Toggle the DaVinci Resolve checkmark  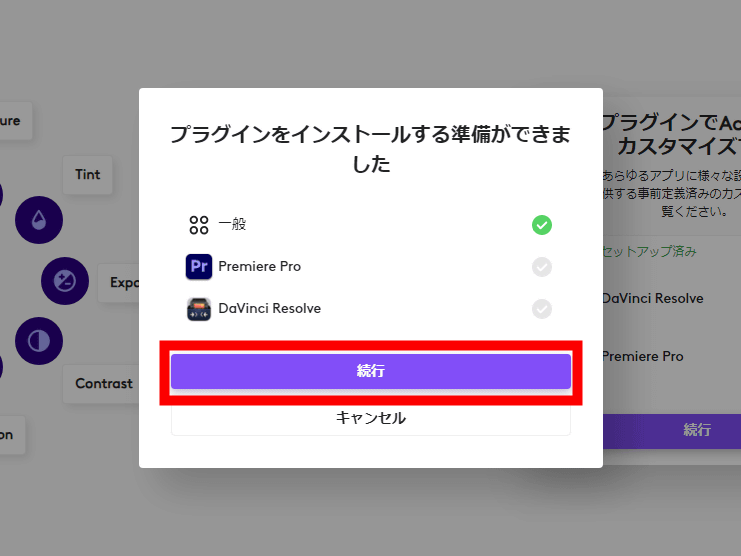(542, 309)
